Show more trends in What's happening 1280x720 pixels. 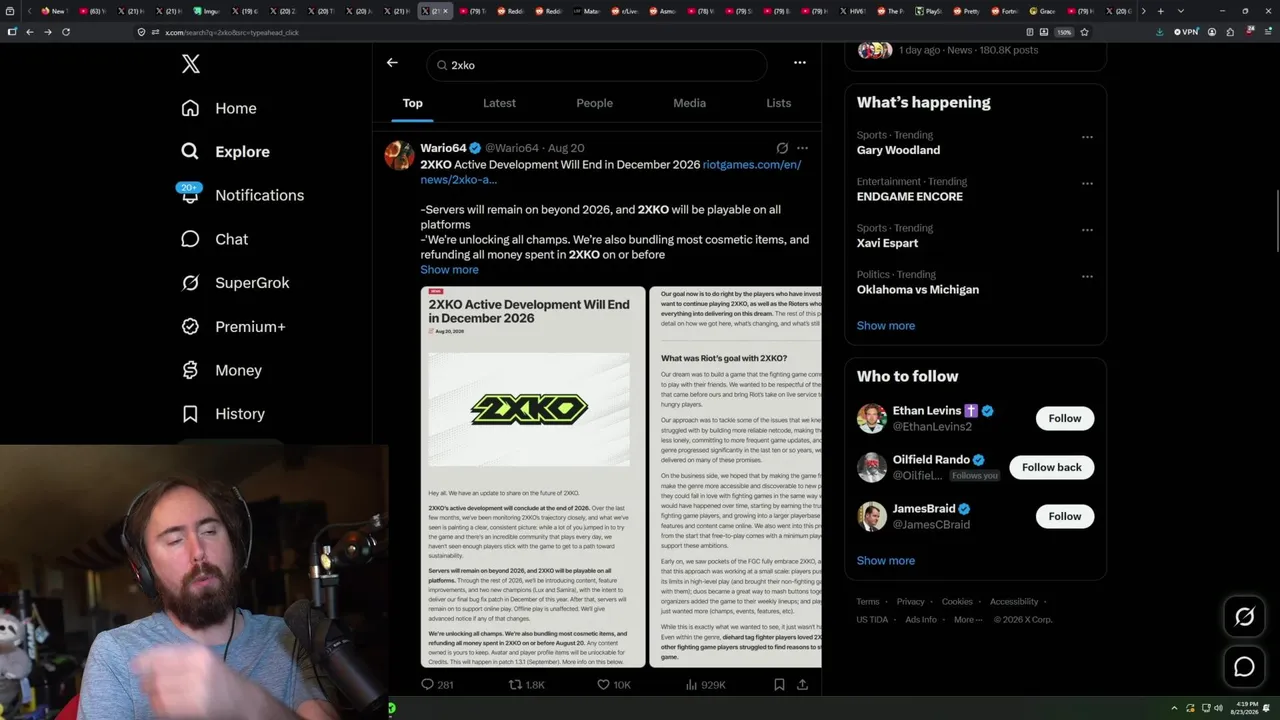[x=885, y=326]
